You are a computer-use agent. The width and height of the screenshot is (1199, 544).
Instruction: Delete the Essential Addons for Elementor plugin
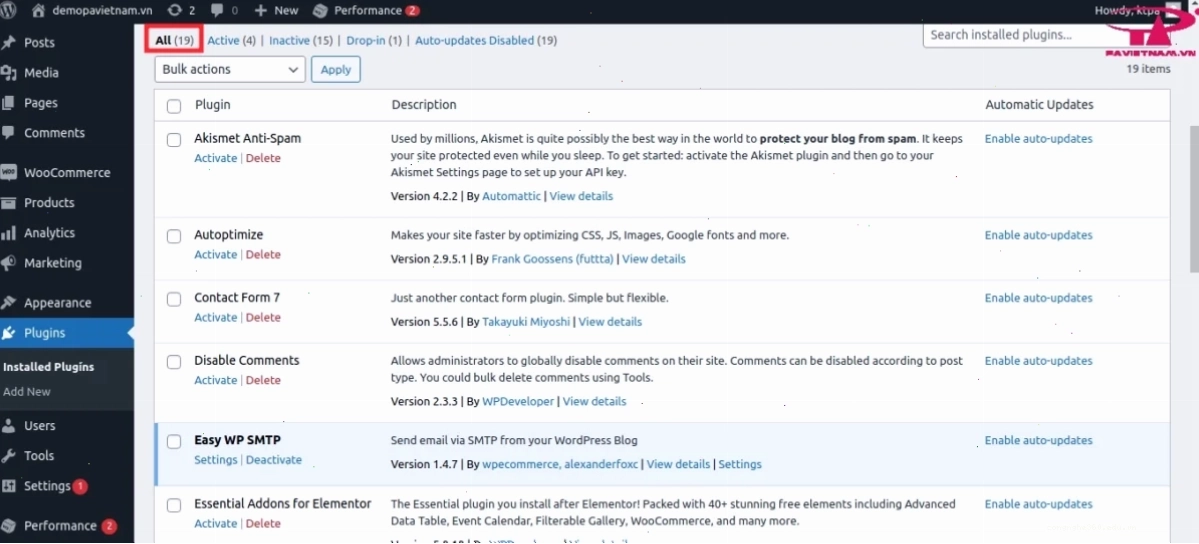coord(263,523)
